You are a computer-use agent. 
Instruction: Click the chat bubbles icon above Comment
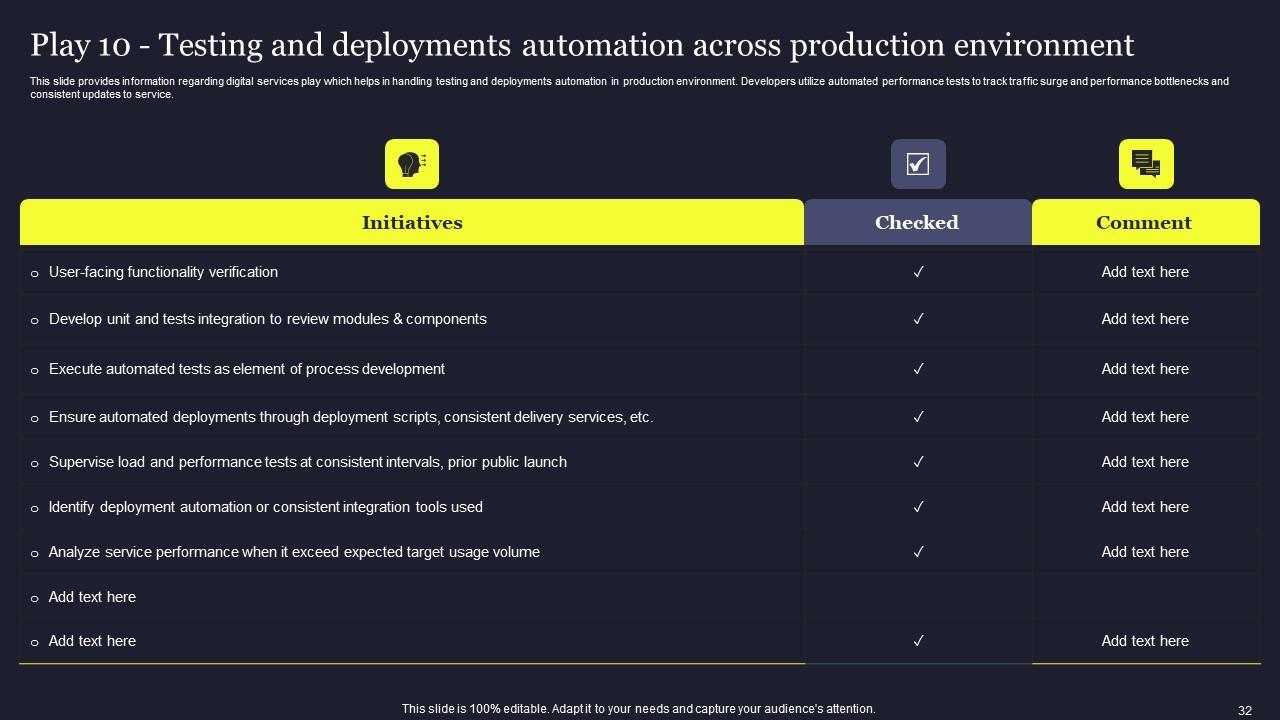click(1146, 164)
